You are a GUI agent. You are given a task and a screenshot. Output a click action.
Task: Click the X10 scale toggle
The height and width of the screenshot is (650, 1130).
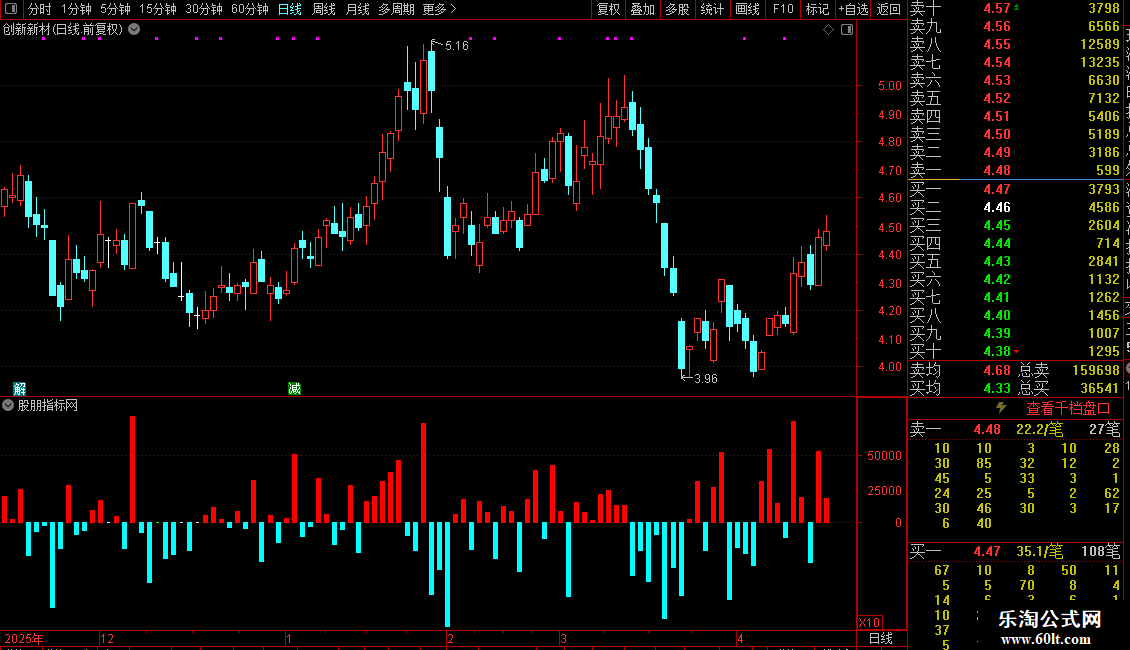[x=869, y=623]
